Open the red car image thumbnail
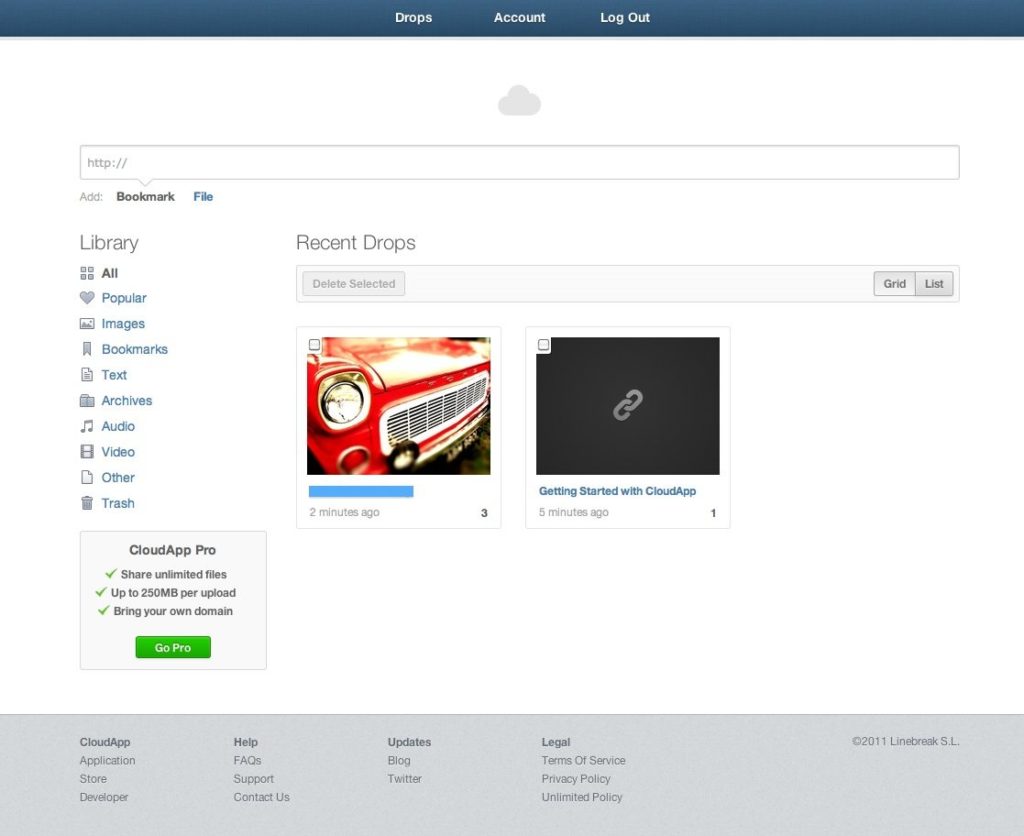Image resolution: width=1024 pixels, height=836 pixels. (x=398, y=406)
